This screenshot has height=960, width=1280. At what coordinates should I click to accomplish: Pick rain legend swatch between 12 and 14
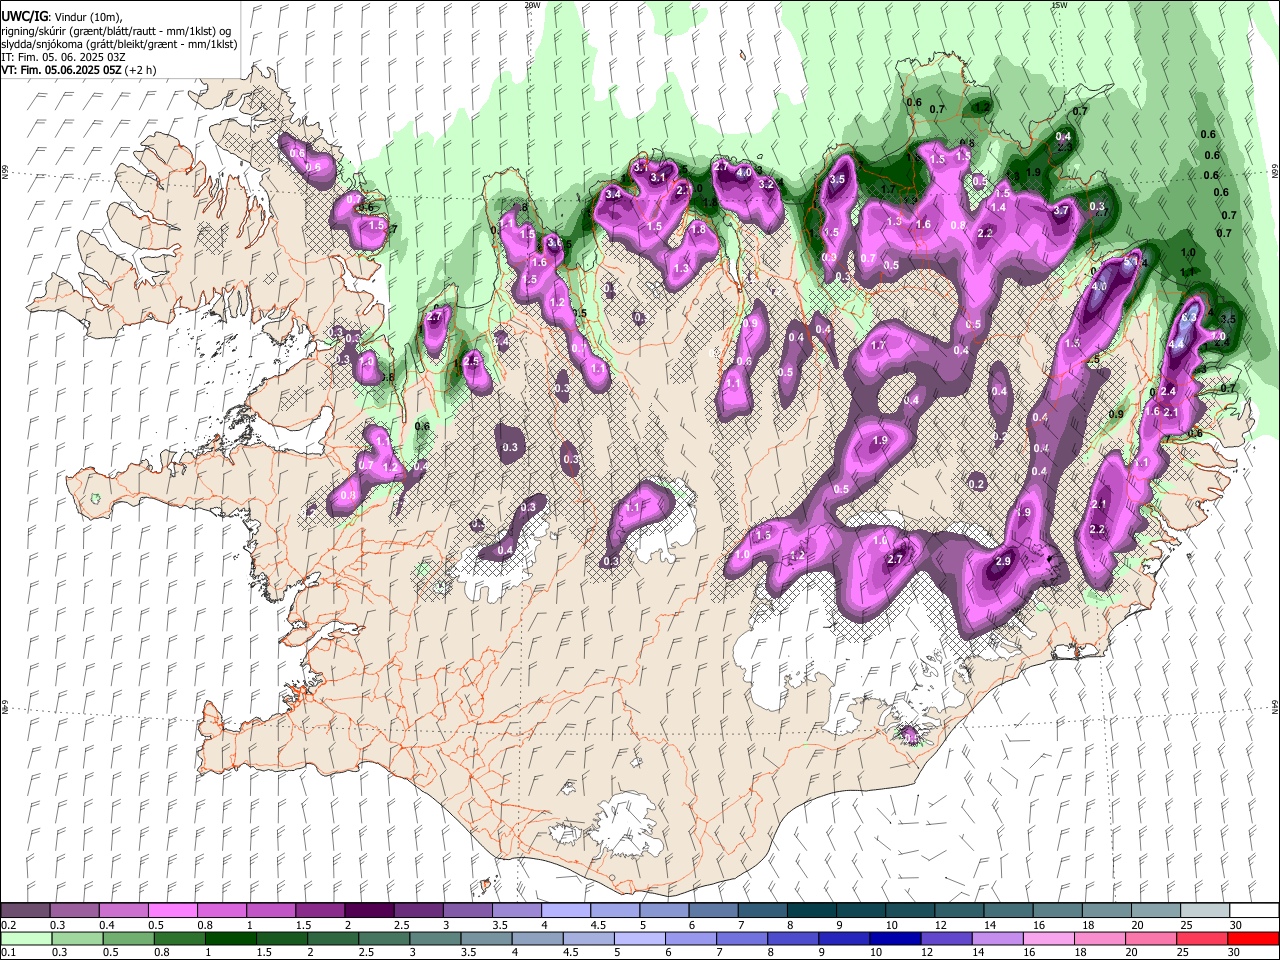point(946,939)
